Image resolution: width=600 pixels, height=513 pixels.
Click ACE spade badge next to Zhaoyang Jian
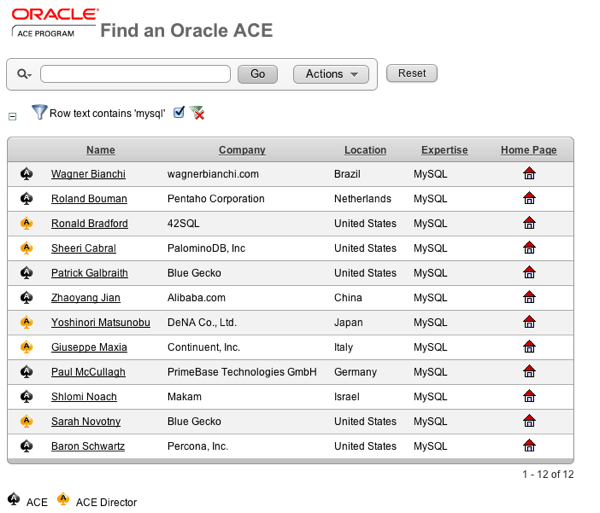[27, 298]
